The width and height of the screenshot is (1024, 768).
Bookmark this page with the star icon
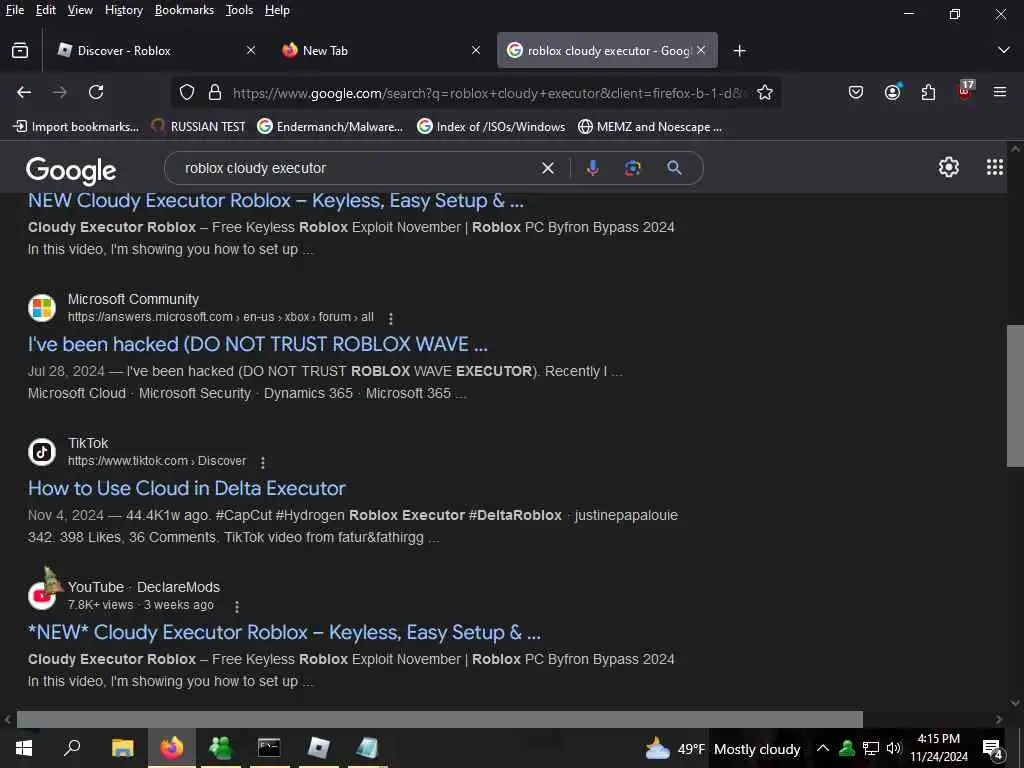pyautogui.click(x=765, y=93)
